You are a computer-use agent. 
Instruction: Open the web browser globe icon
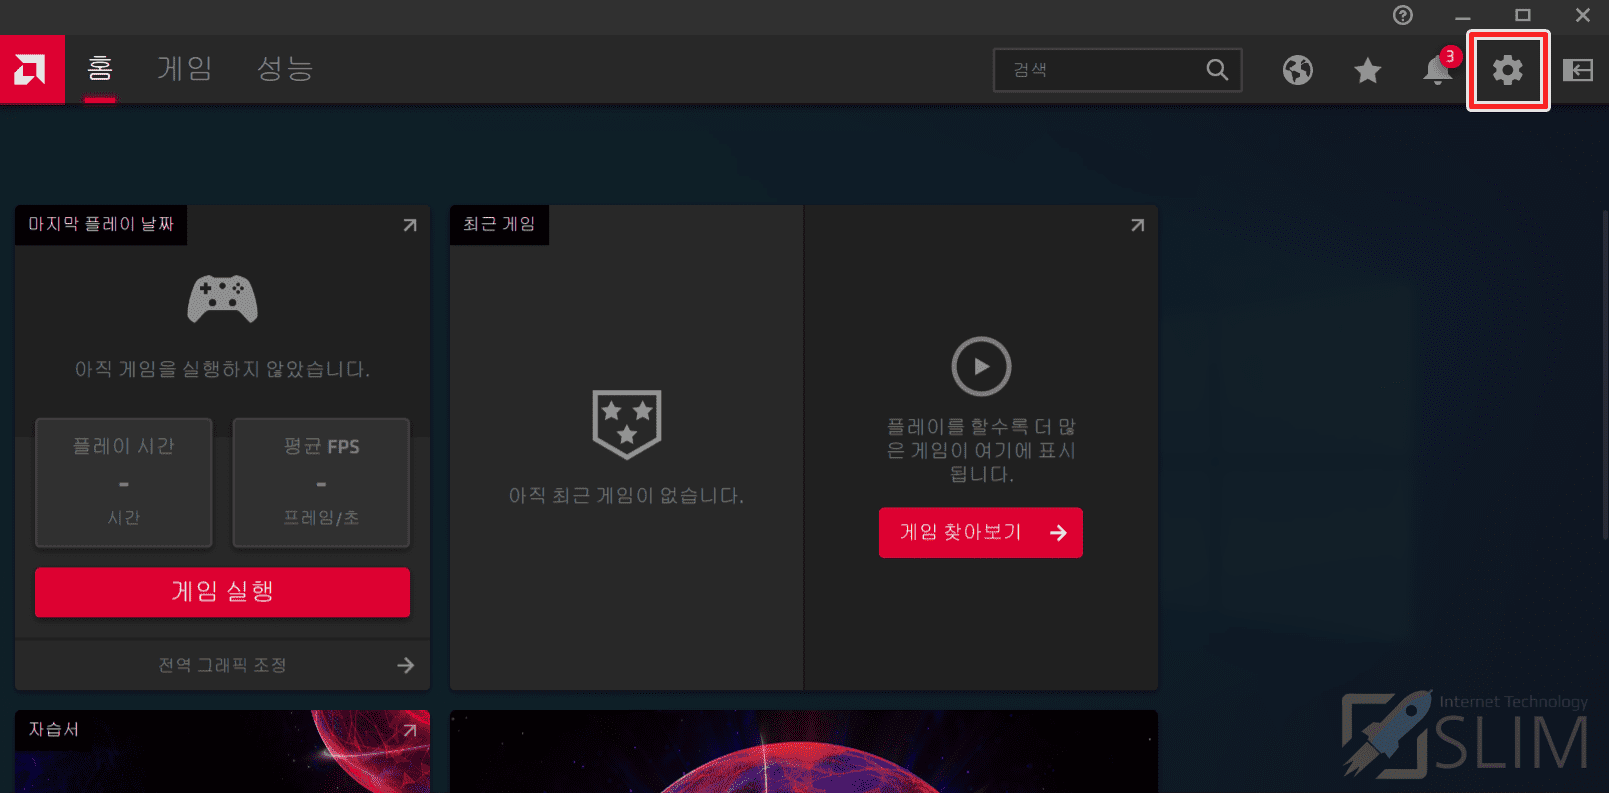(1298, 70)
